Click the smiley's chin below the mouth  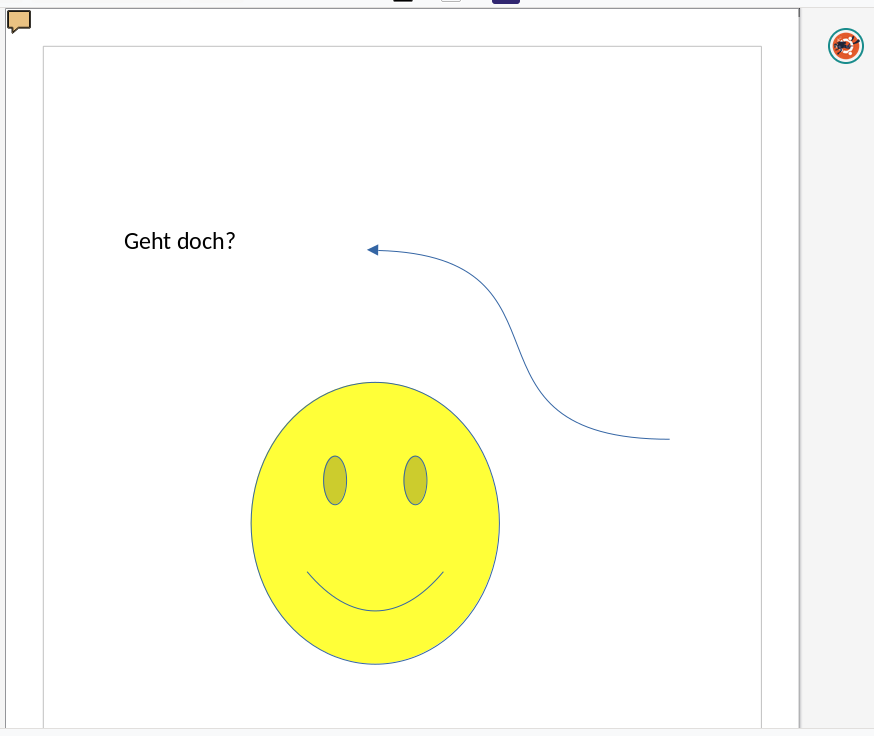375,638
